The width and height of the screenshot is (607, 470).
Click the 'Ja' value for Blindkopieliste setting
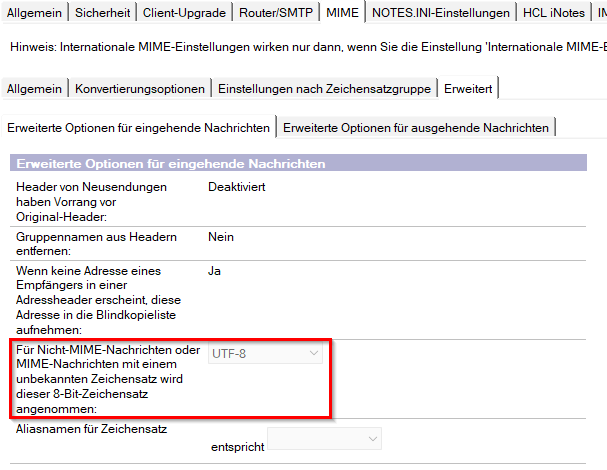click(214, 271)
